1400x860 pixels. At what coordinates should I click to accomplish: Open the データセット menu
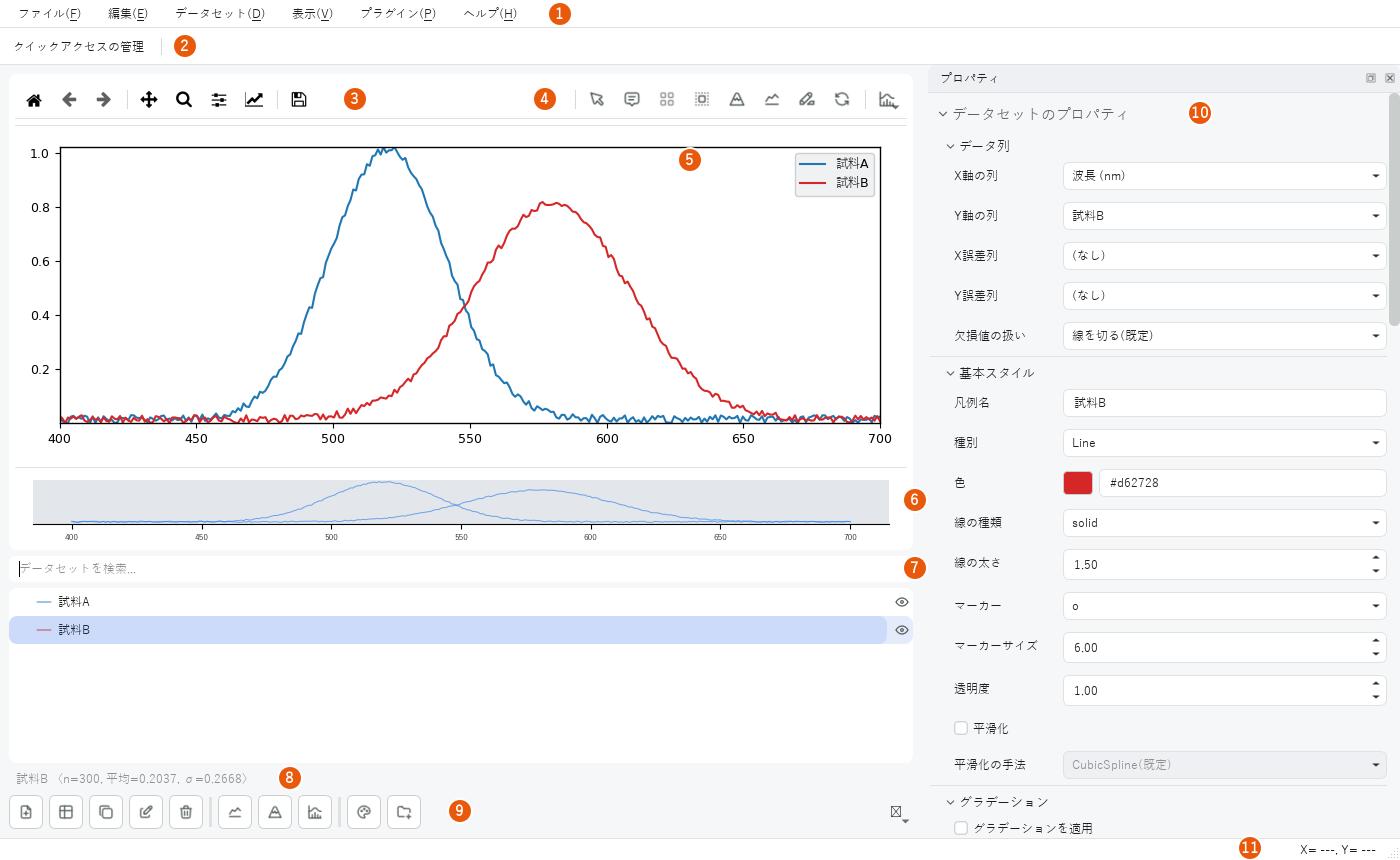click(220, 14)
